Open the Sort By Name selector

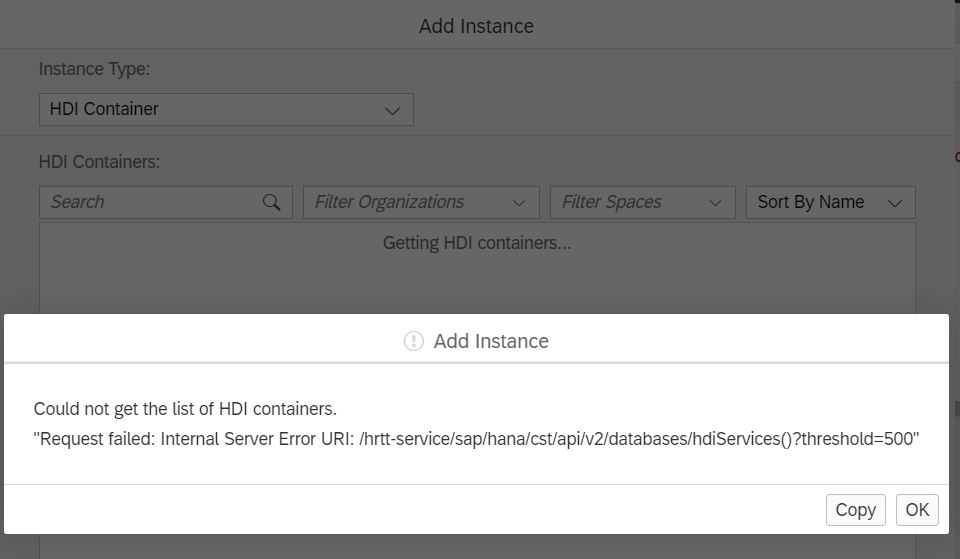830,202
